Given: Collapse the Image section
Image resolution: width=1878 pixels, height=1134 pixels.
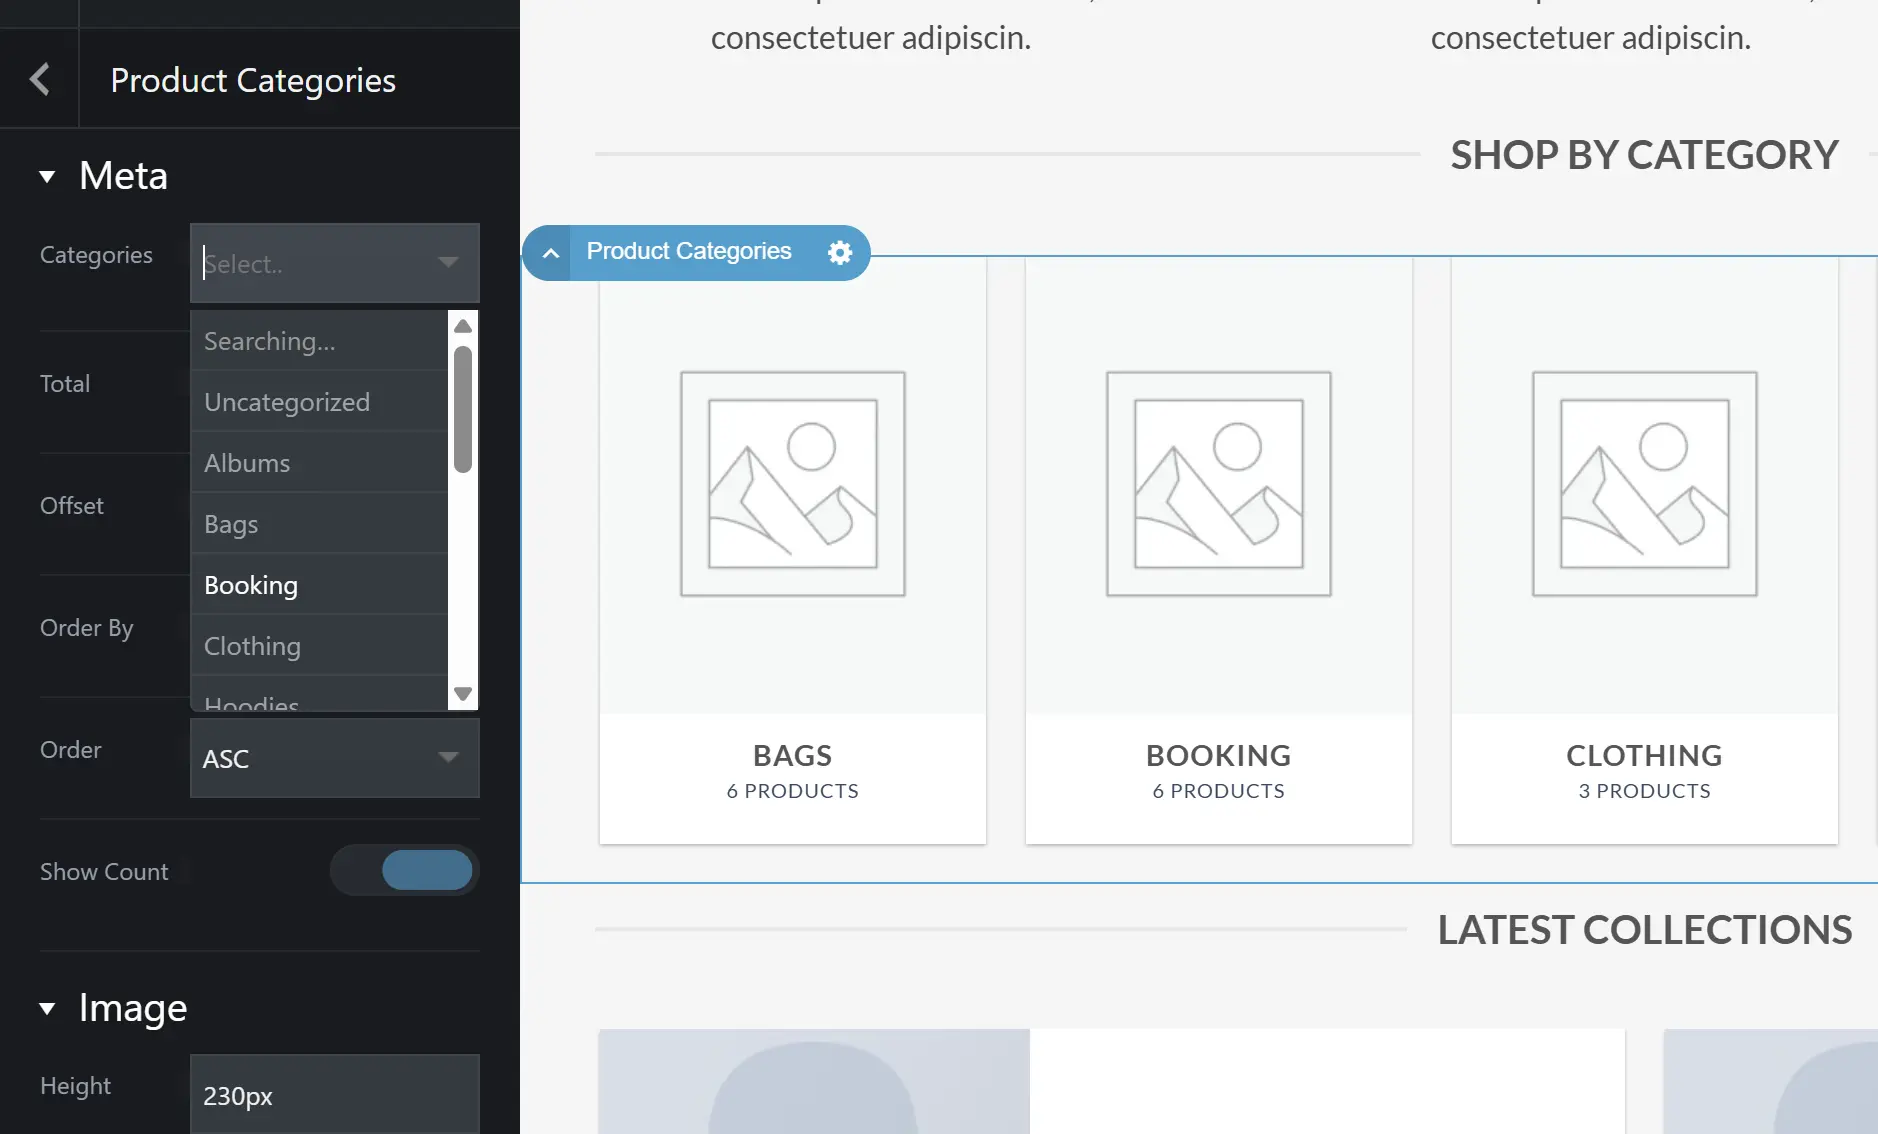Looking at the screenshot, I should click(47, 1008).
